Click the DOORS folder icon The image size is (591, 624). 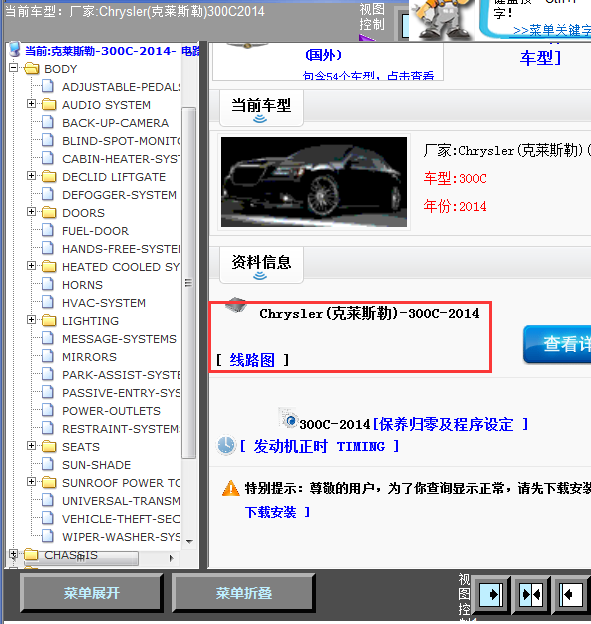[49, 212]
